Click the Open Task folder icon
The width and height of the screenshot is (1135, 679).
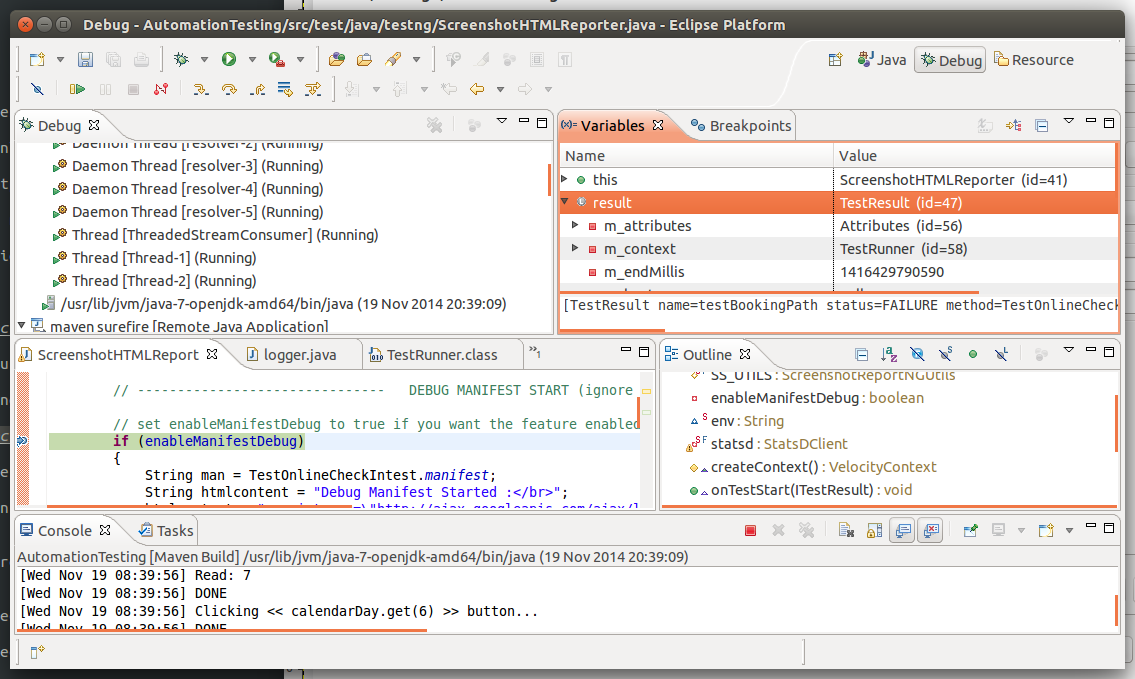tap(364, 59)
